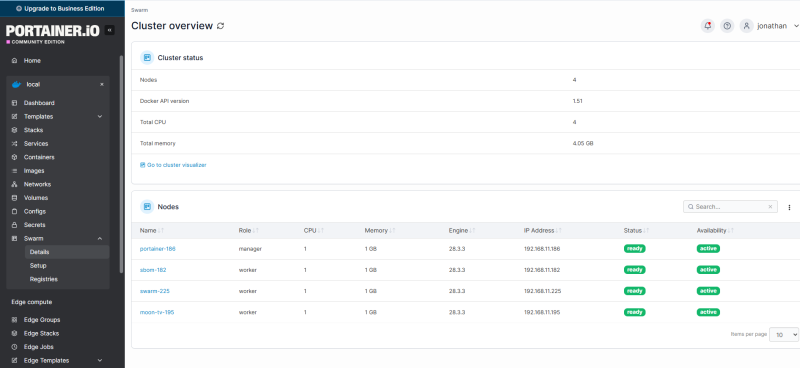The height and width of the screenshot is (368, 800).
Task: Click Docker API version value 1.51
Action: tap(578, 102)
